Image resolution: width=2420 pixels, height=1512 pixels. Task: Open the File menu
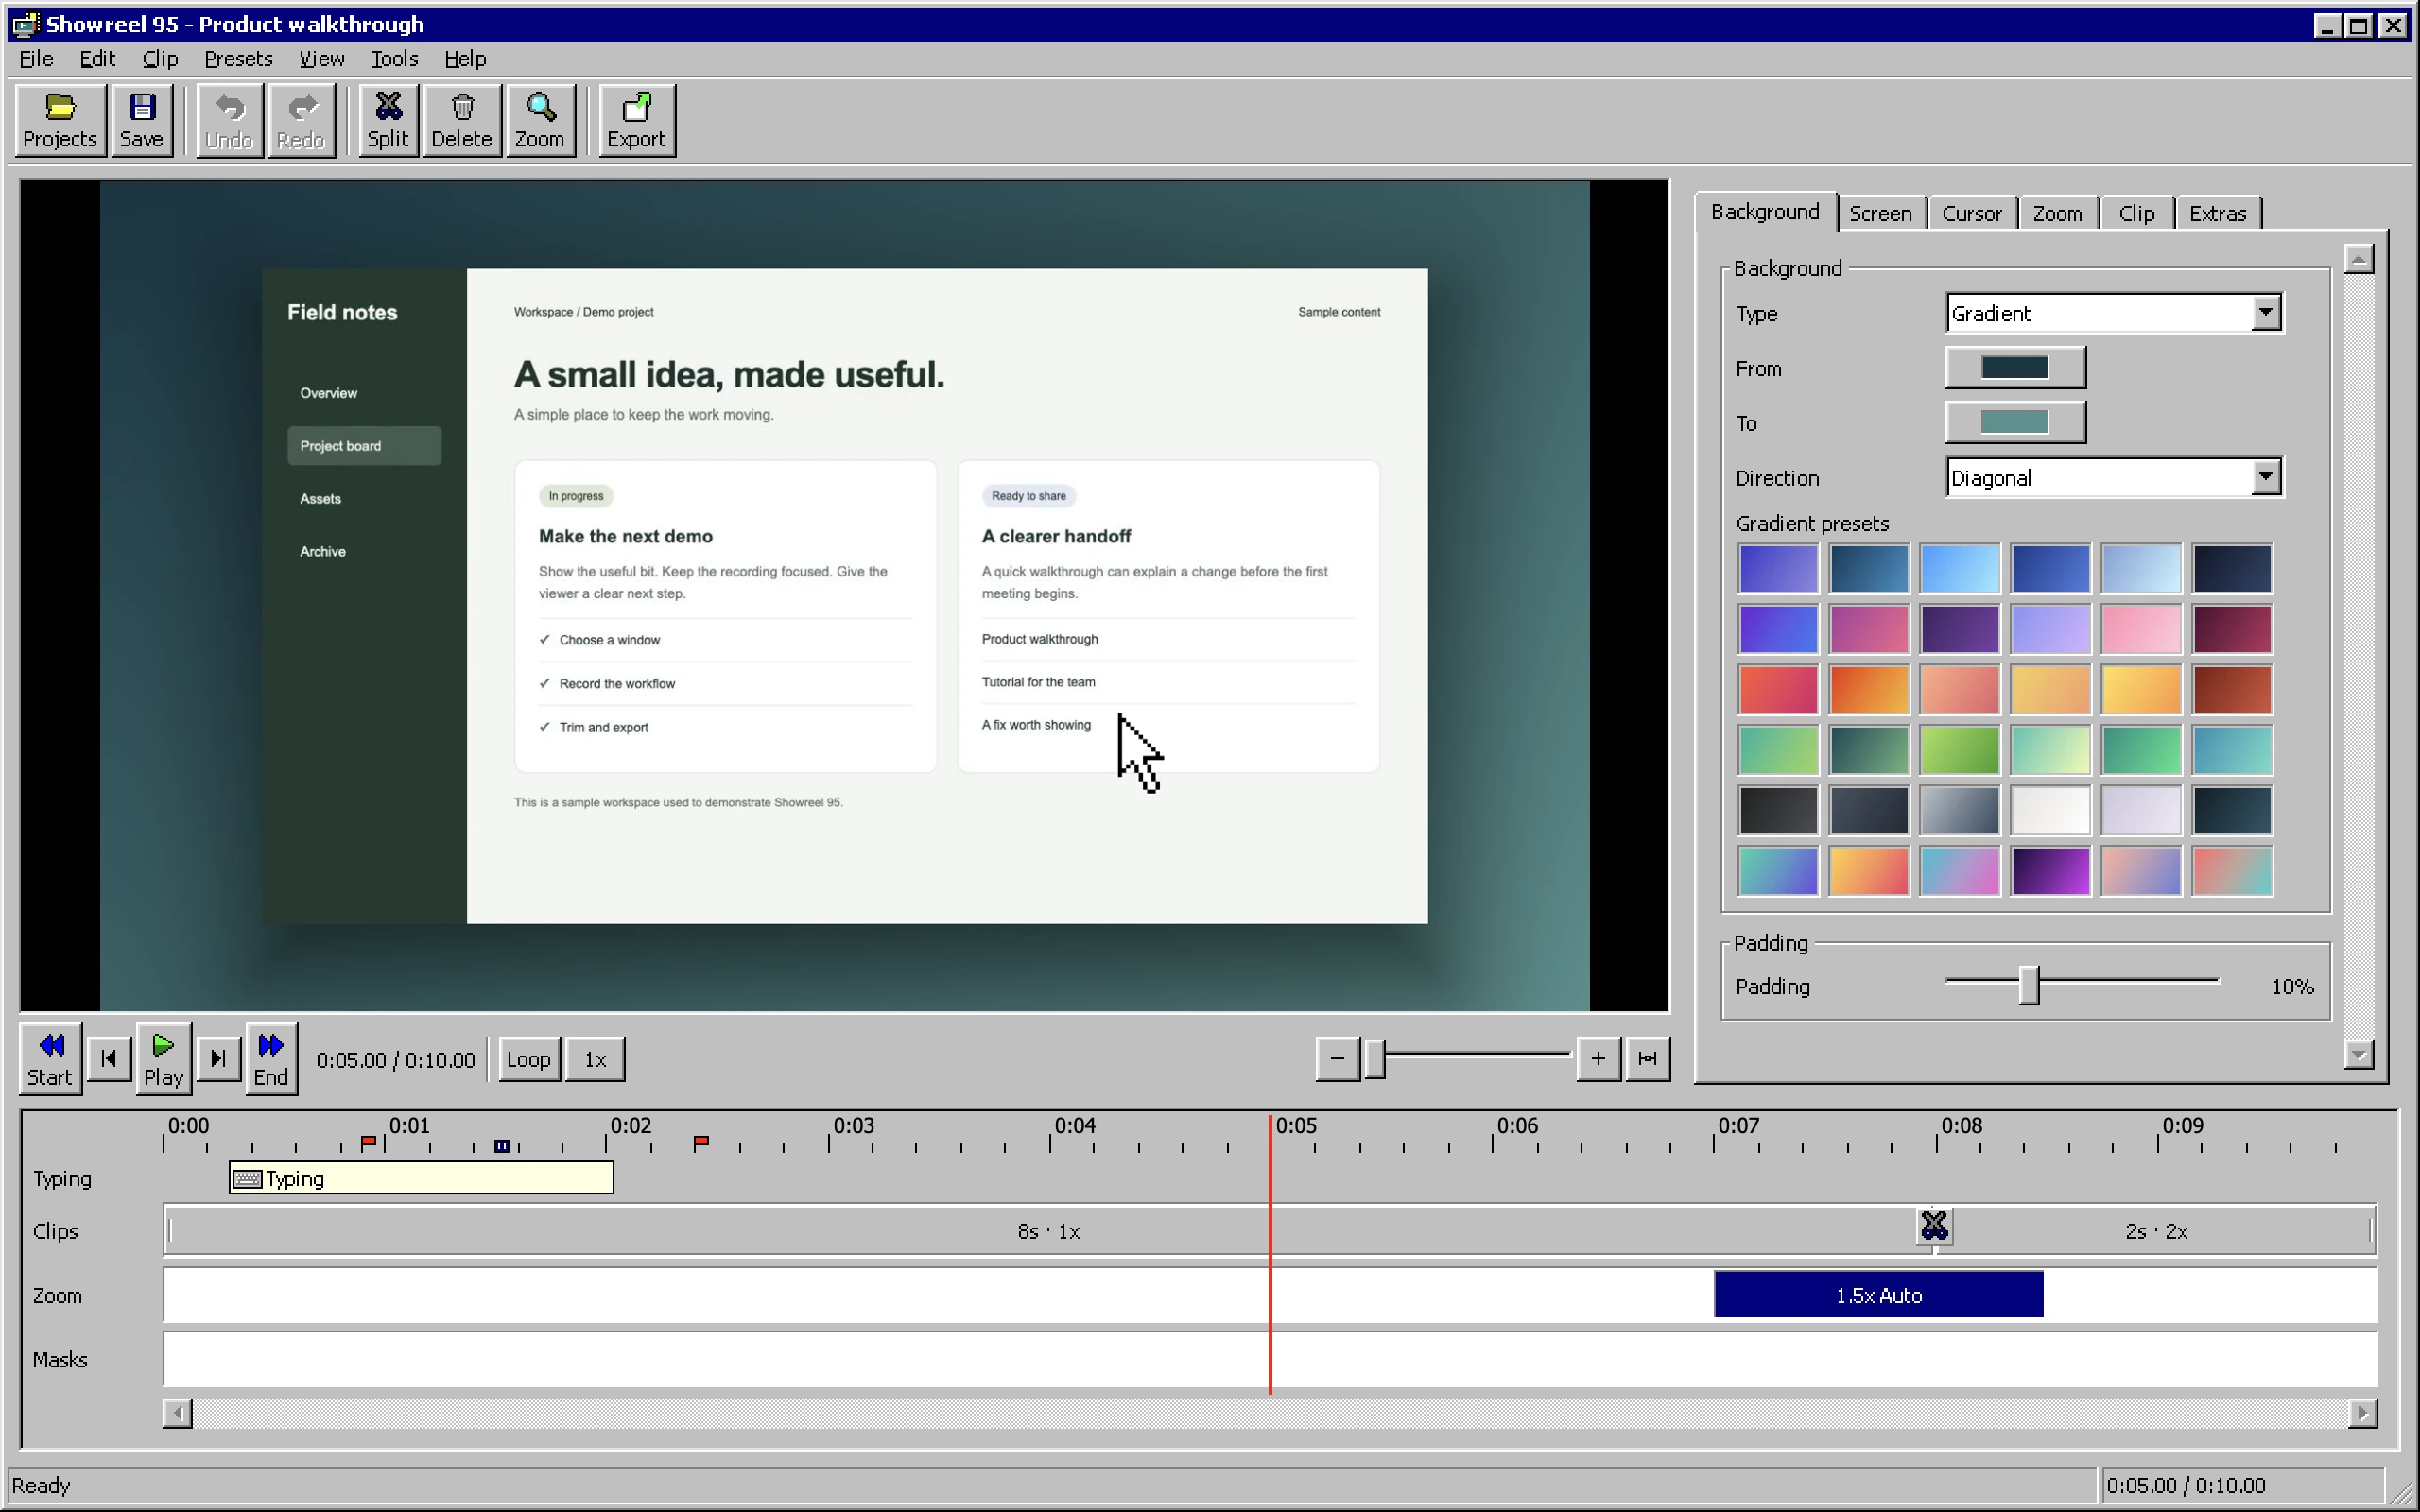[x=36, y=59]
